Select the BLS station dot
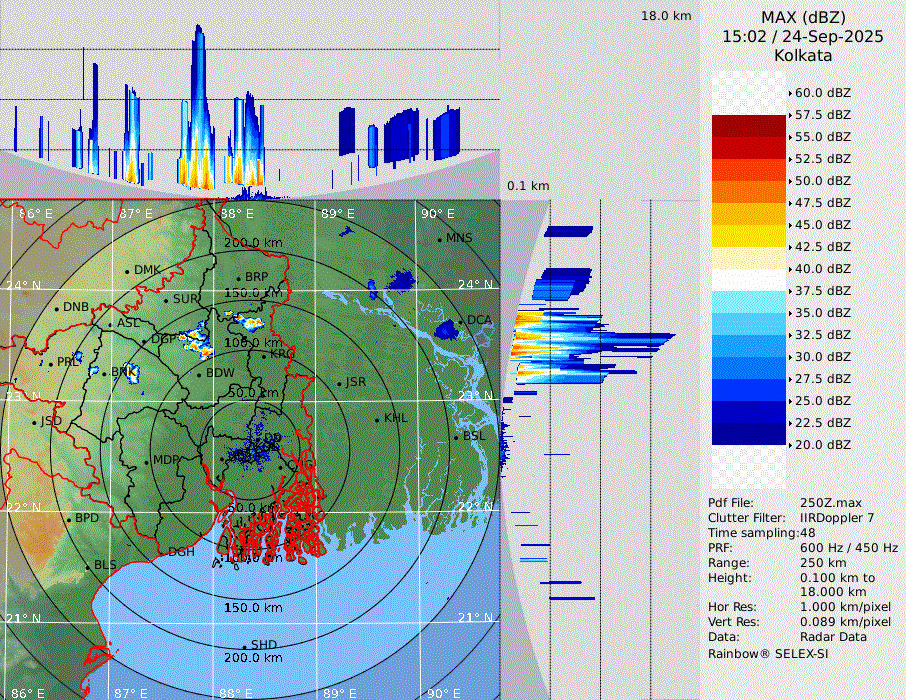Viewport: 906px width, 700px height. (x=87, y=566)
